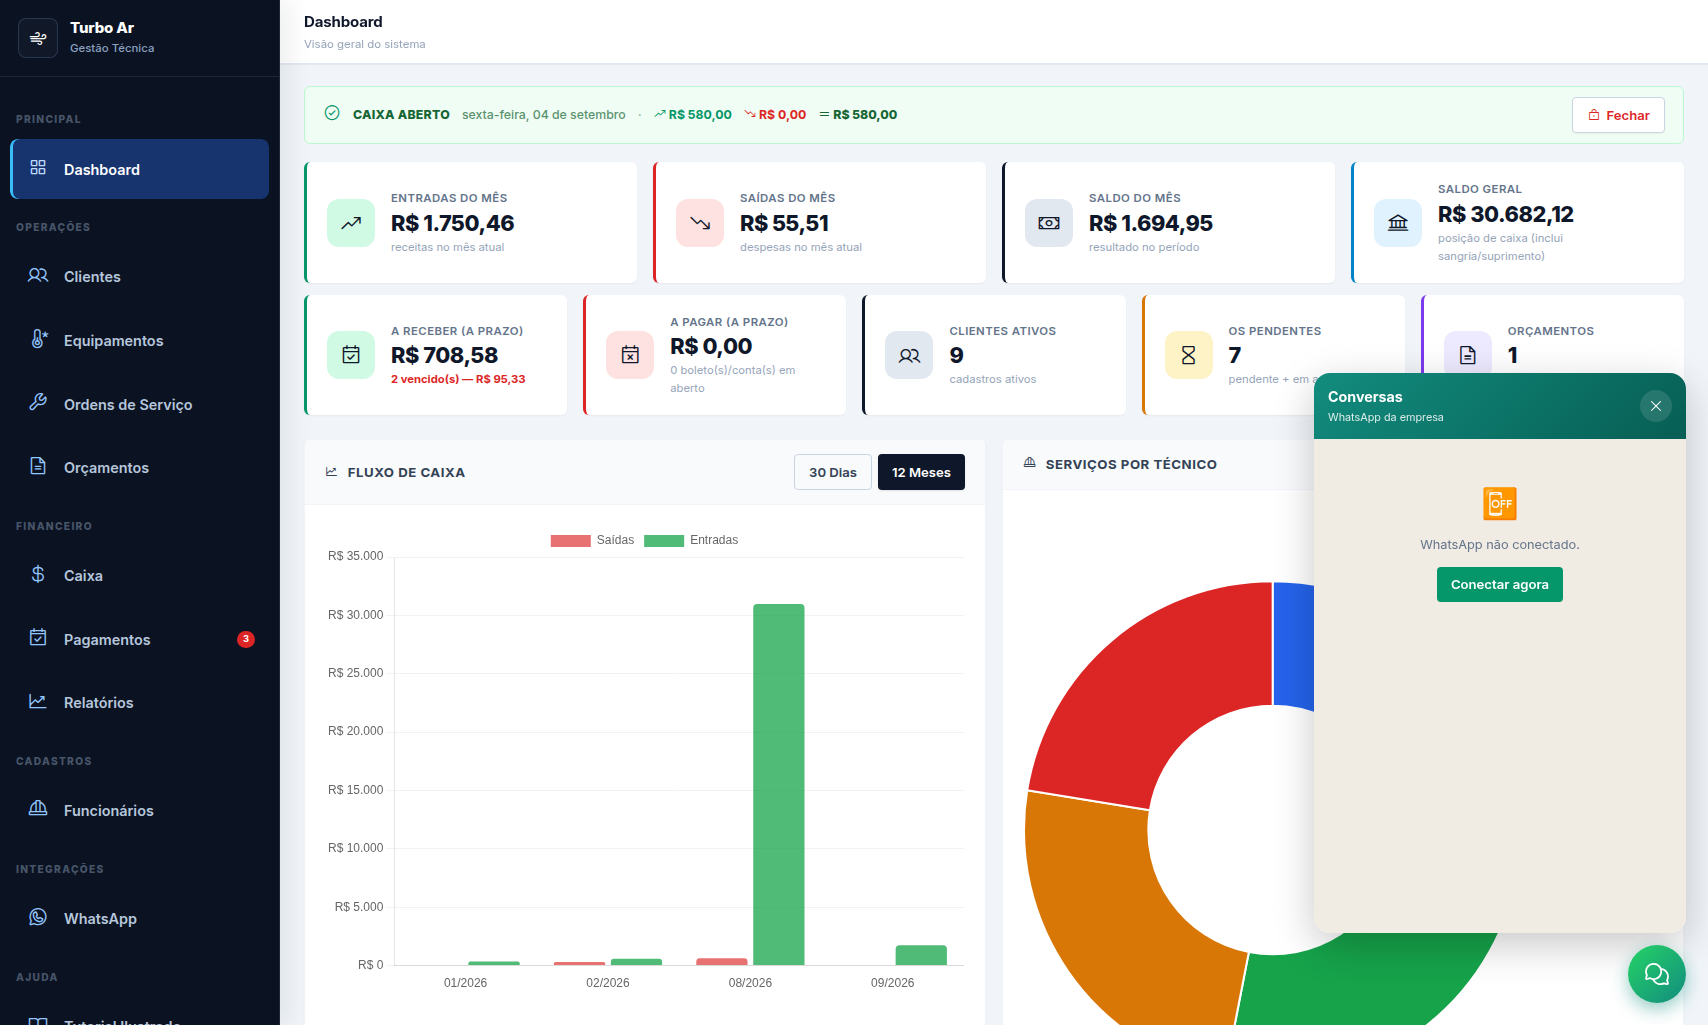The image size is (1708, 1025).
Task: Open the Caixa page
Action: tap(140, 575)
